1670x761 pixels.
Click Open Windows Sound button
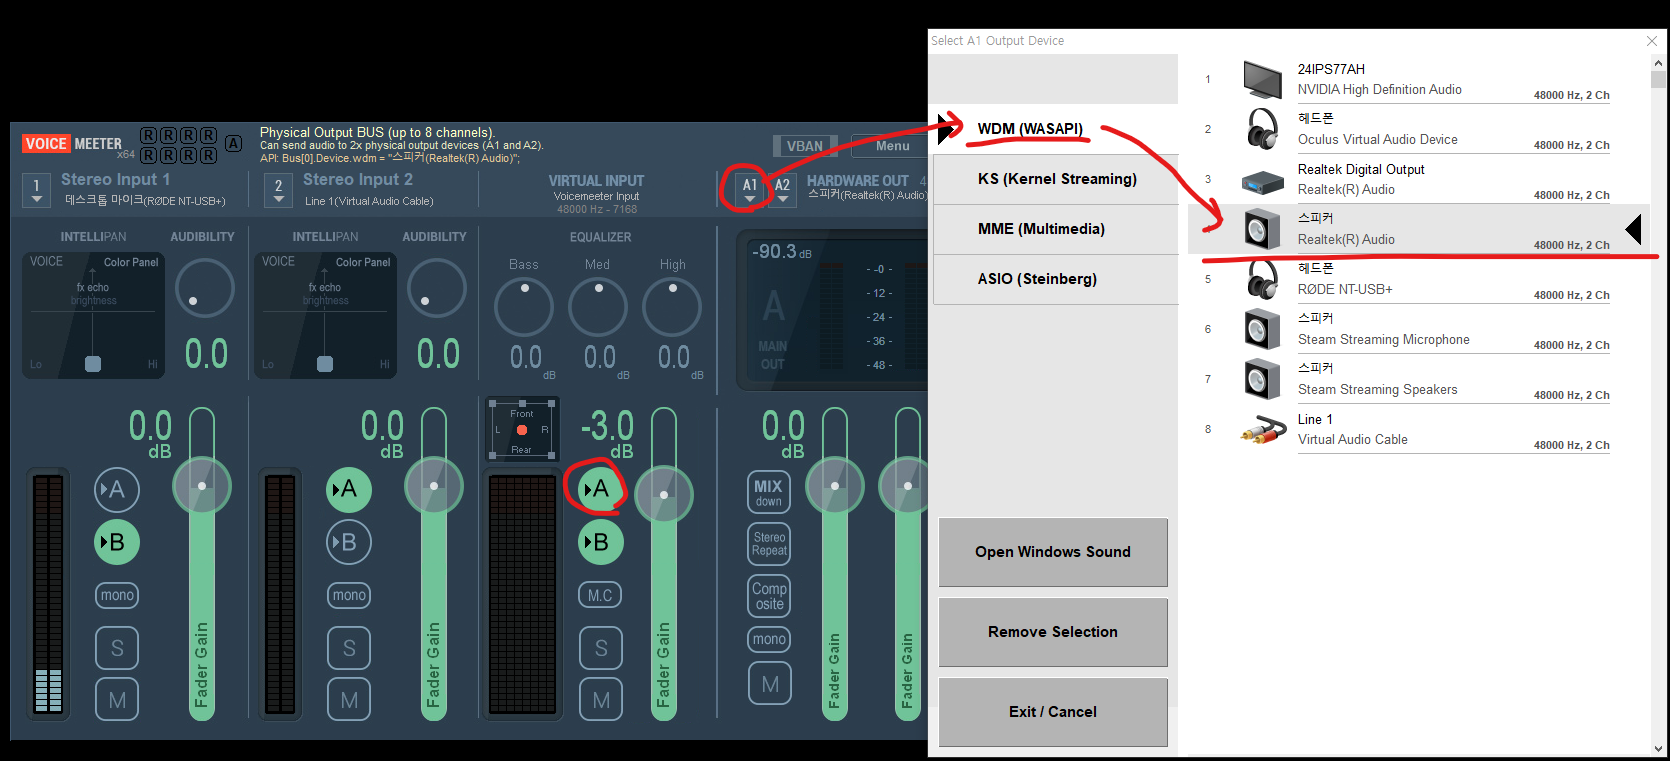pos(1053,552)
